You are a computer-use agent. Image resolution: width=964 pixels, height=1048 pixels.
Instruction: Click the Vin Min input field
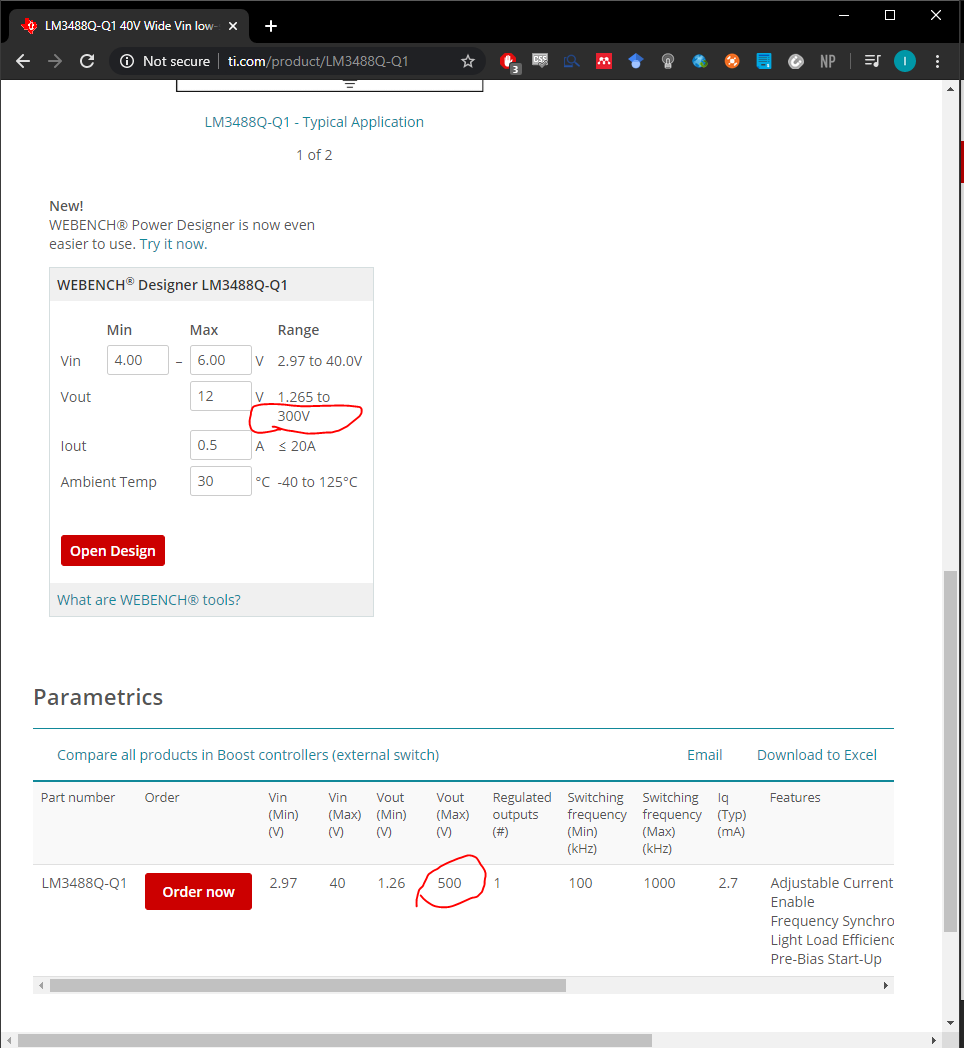(138, 360)
